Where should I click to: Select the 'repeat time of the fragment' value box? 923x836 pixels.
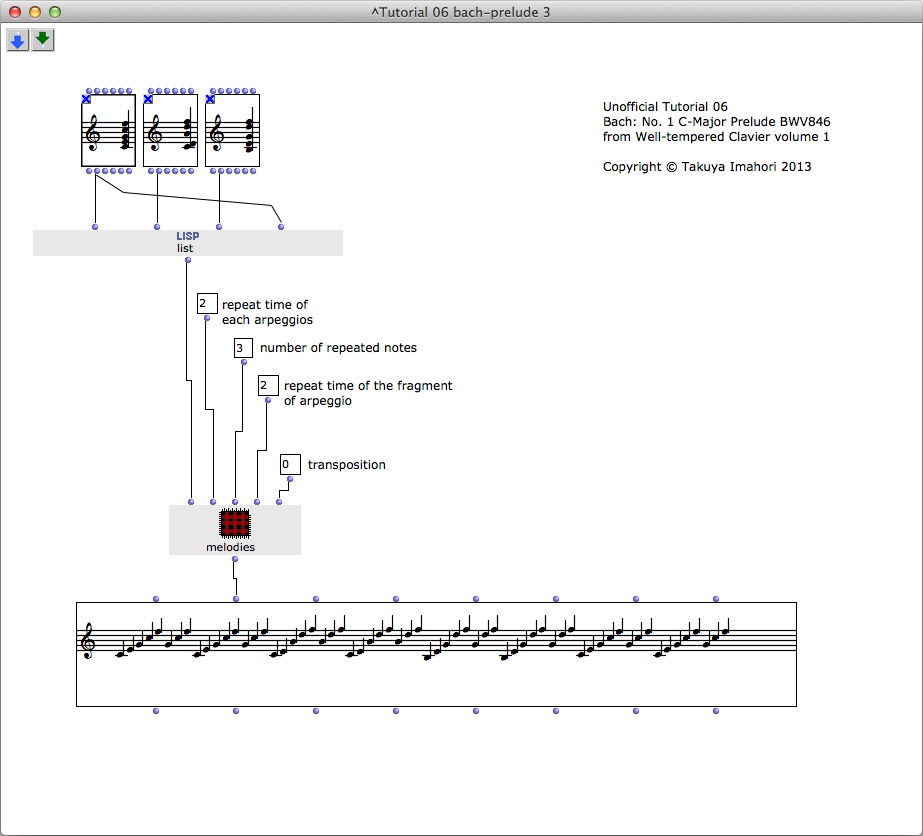click(267, 386)
